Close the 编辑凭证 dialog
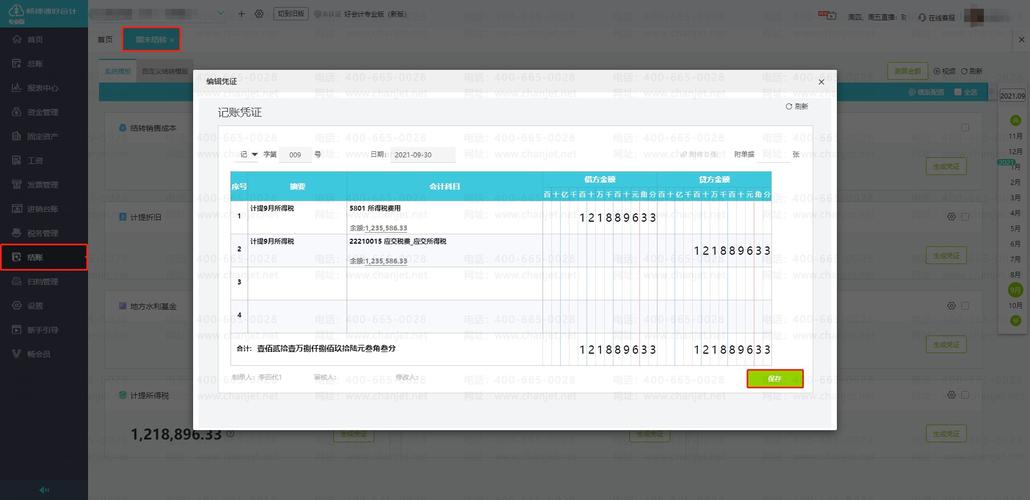Viewport: 1030px width, 500px height. pos(821,81)
